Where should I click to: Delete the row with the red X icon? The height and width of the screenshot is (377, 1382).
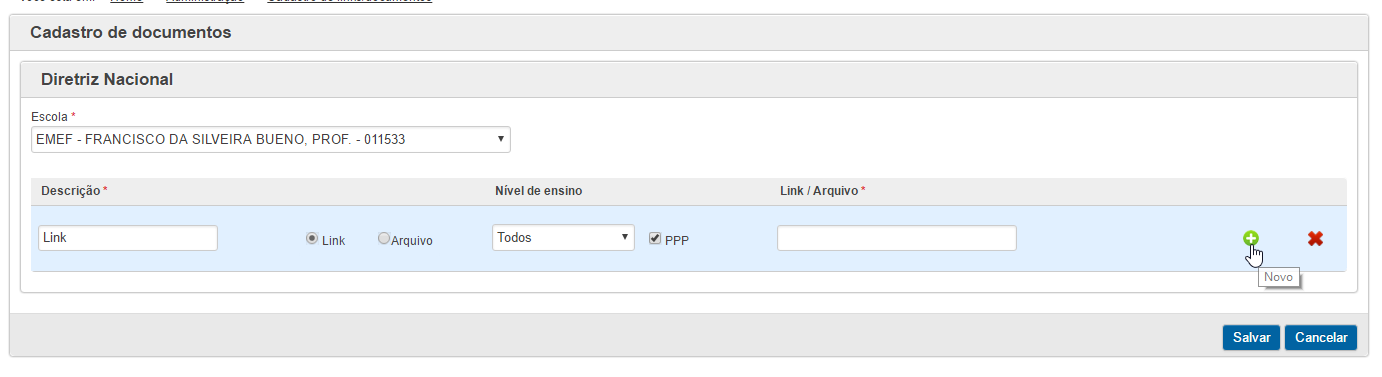[1315, 238]
